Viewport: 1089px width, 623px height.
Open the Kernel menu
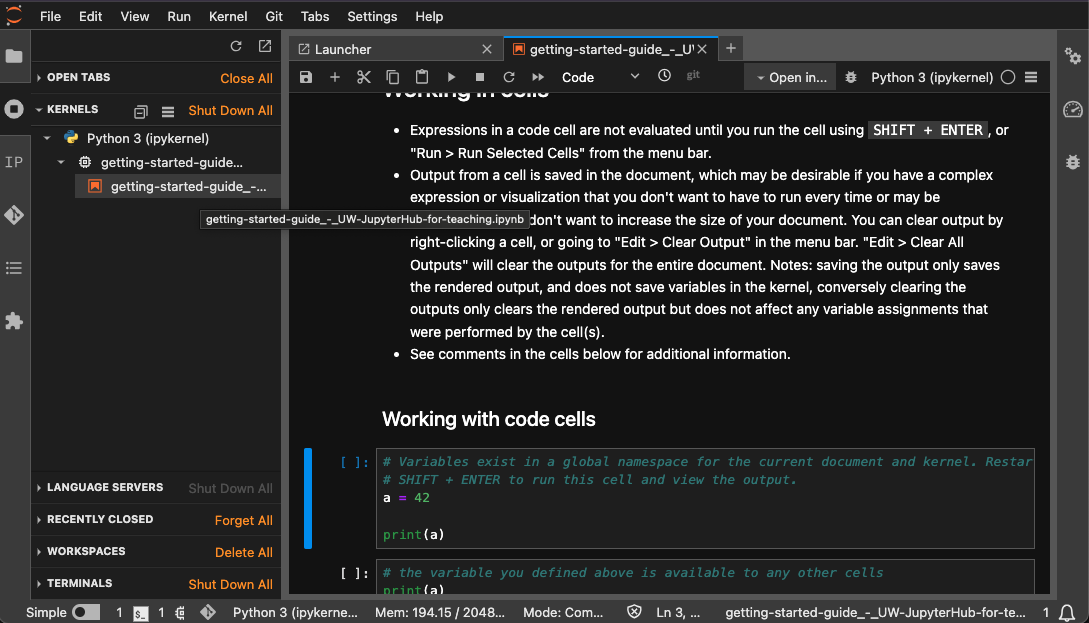pos(228,16)
